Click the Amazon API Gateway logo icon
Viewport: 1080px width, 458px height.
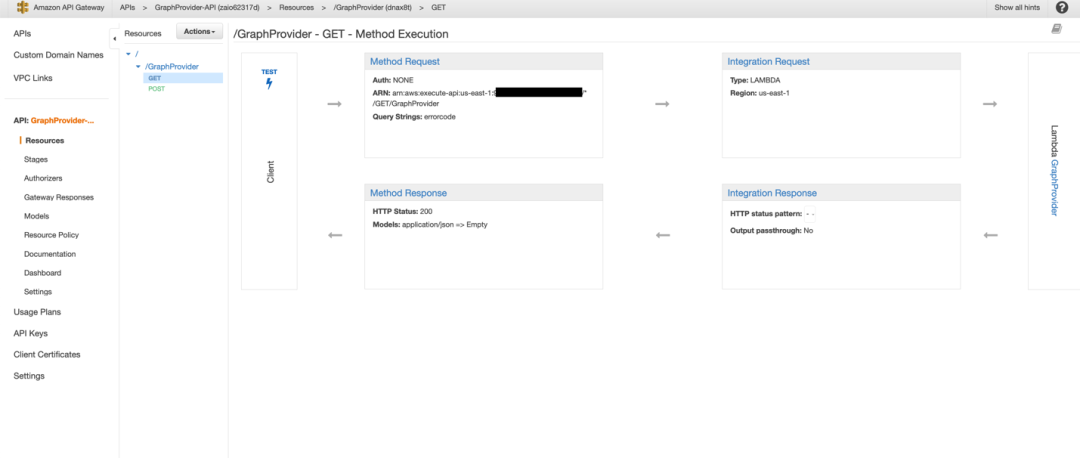[21, 8]
